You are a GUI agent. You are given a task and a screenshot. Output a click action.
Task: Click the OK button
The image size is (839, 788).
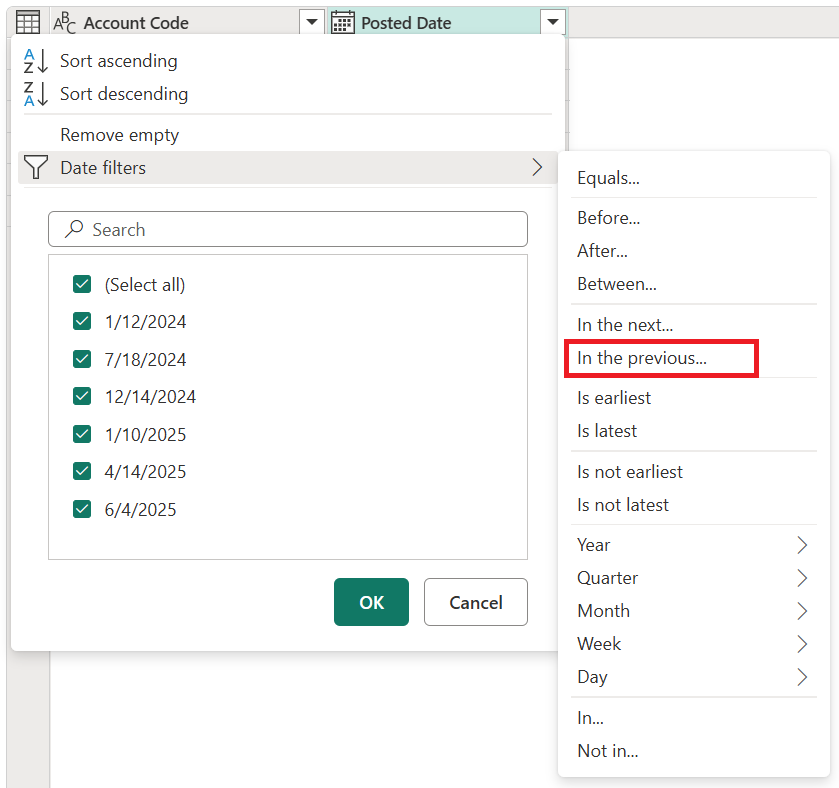371,602
